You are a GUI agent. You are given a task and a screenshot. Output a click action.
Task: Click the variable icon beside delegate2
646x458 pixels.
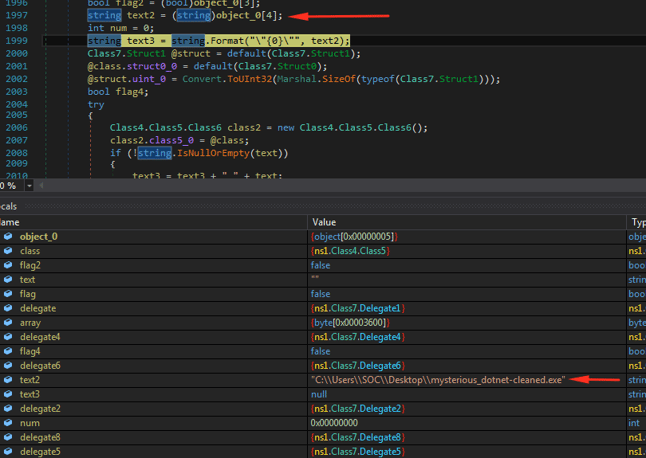coord(8,409)
